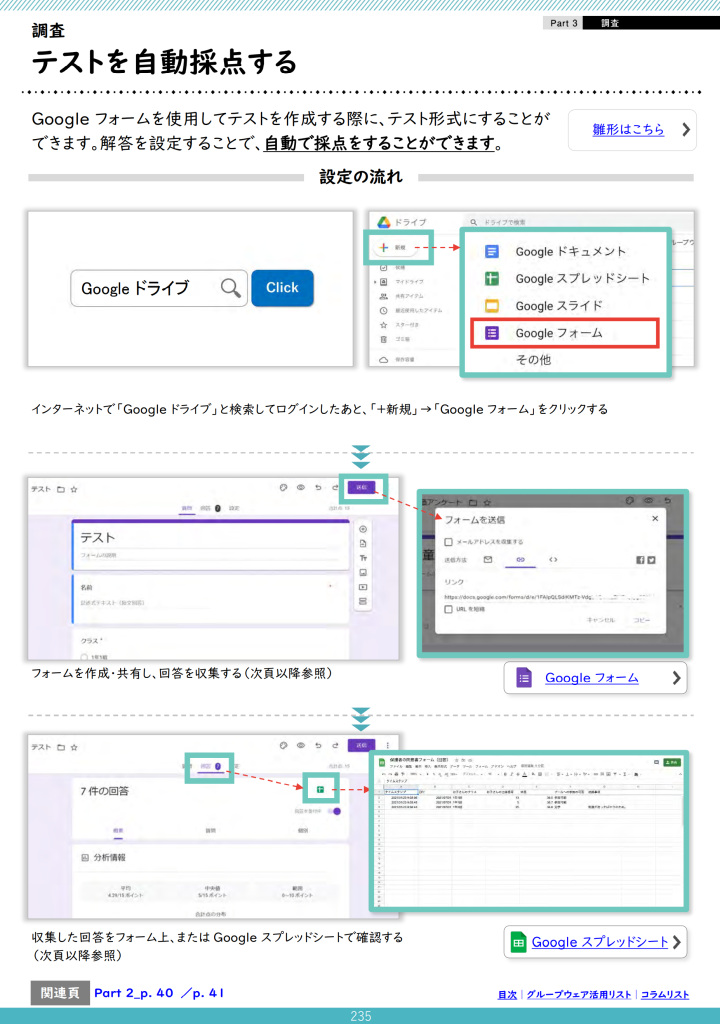The image size is (720, 1024).
Task: Select Google ドキュメント from the new menu
Action: [570, 251]
